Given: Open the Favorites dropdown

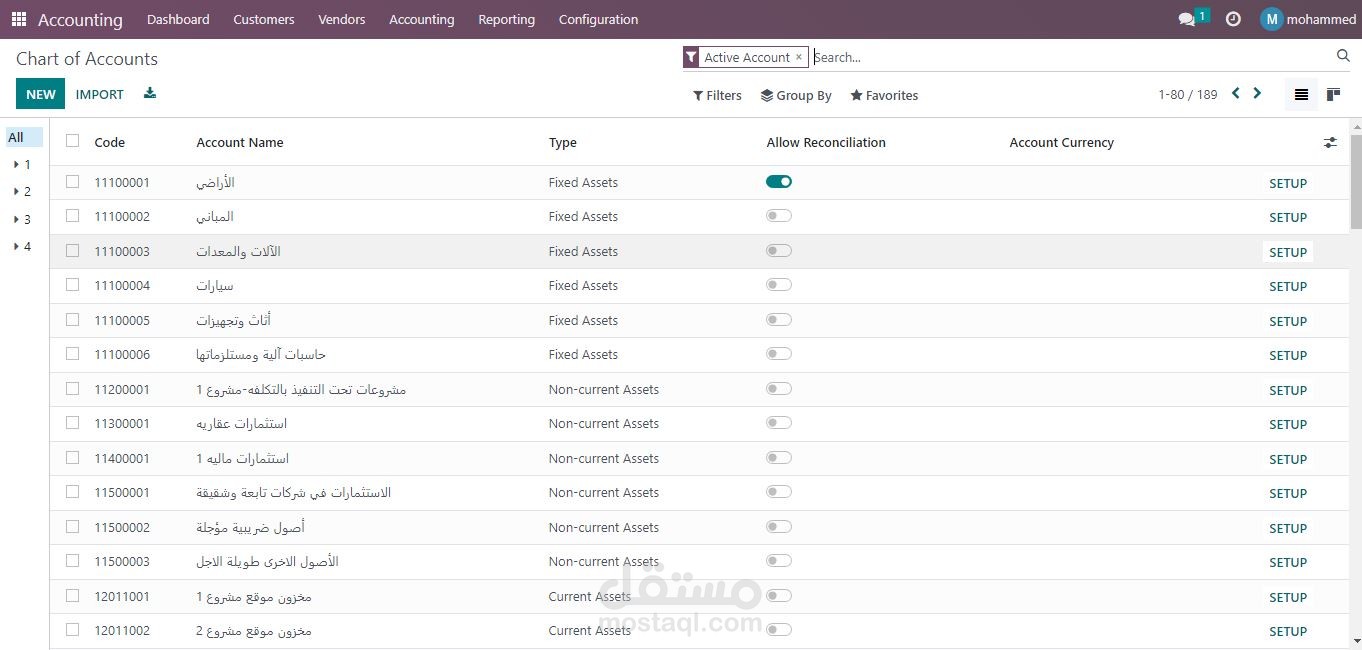Looking at the screenshot, I should 884,96.
